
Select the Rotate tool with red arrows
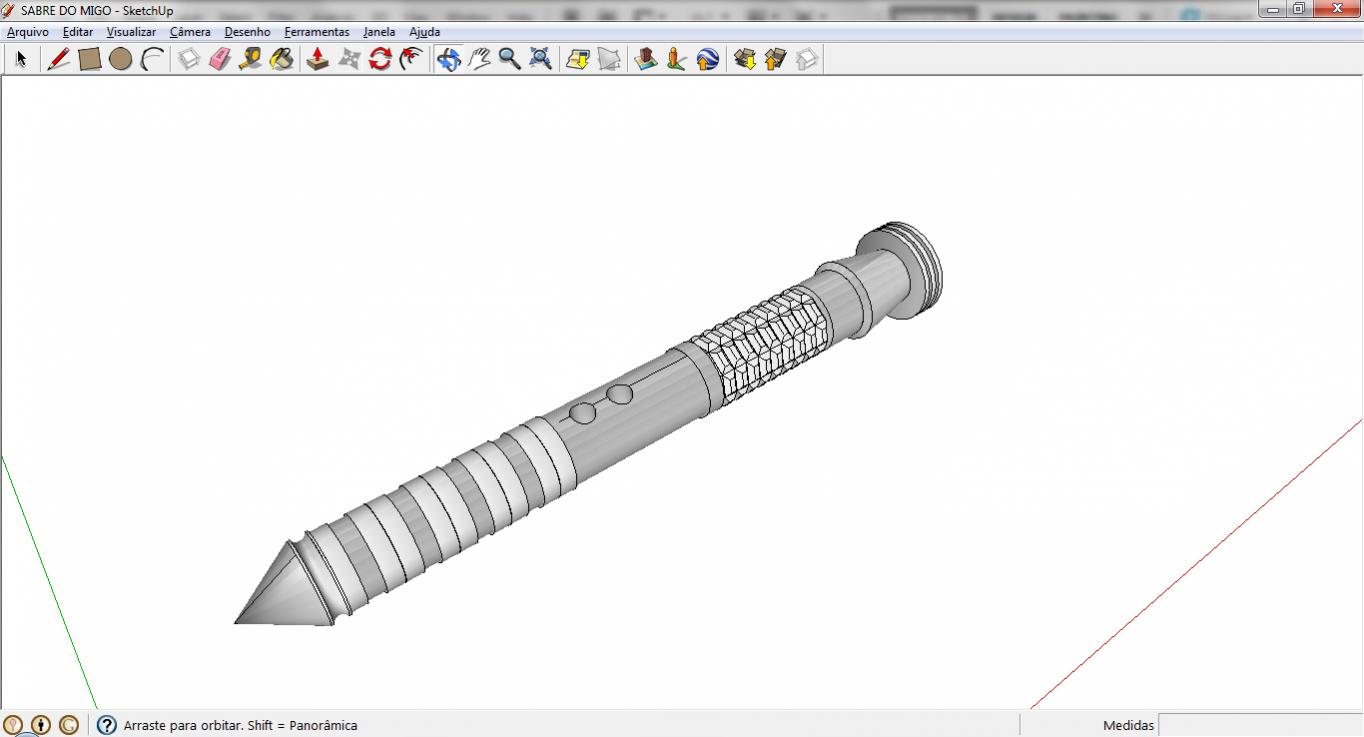(380, 60)
